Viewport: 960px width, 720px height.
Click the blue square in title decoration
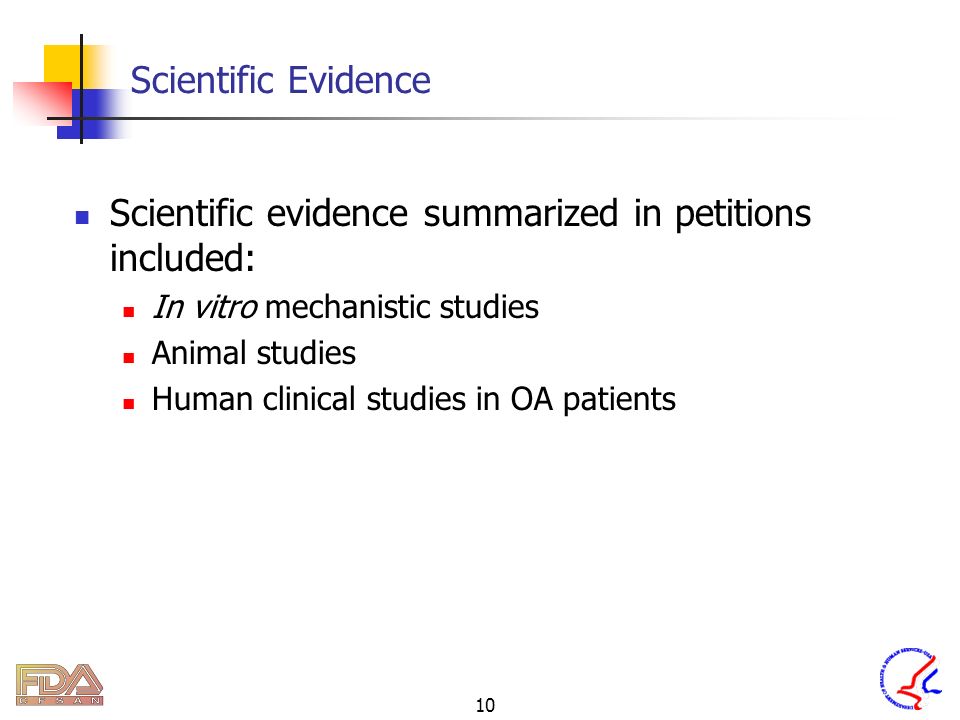click(93, 114)
